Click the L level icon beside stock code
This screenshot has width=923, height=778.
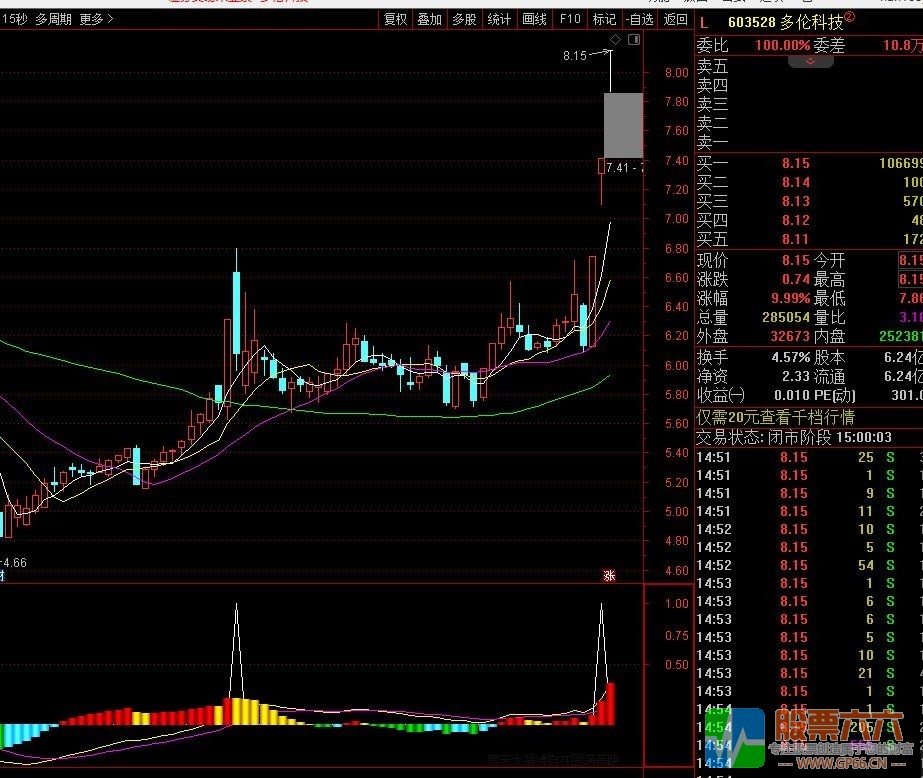coord(704,24)
